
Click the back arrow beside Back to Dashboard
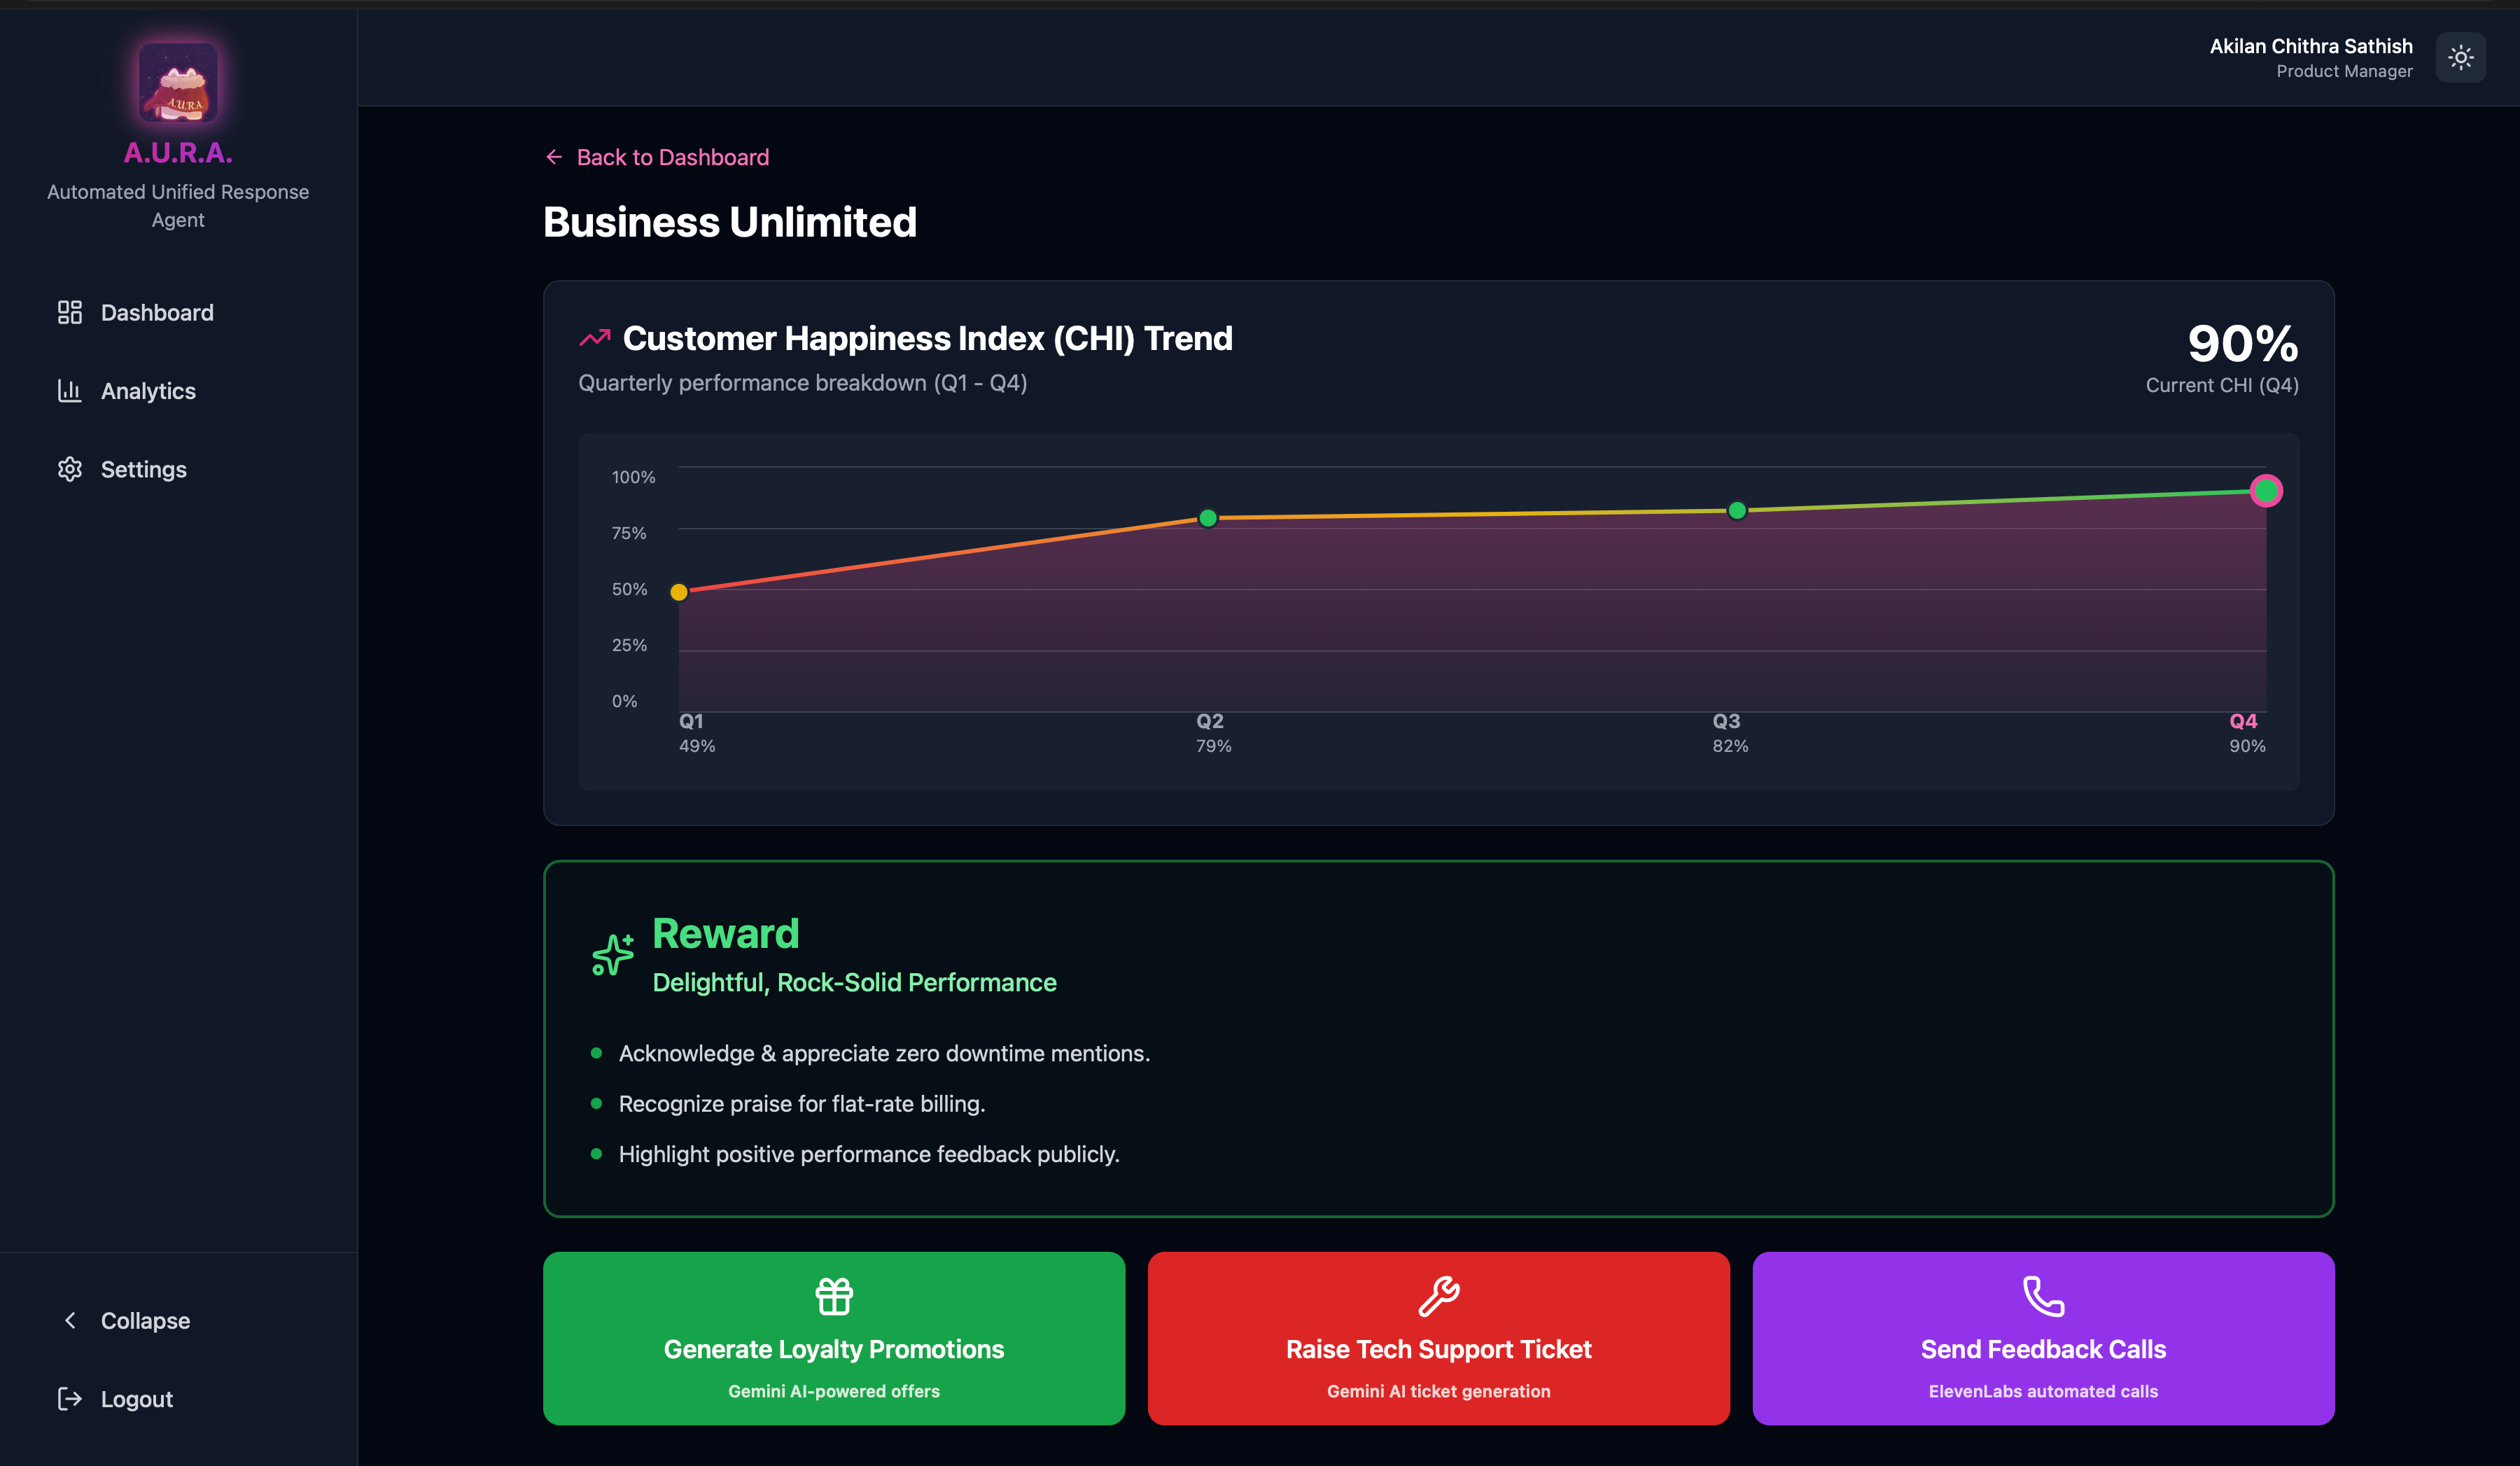click(554, 157)
